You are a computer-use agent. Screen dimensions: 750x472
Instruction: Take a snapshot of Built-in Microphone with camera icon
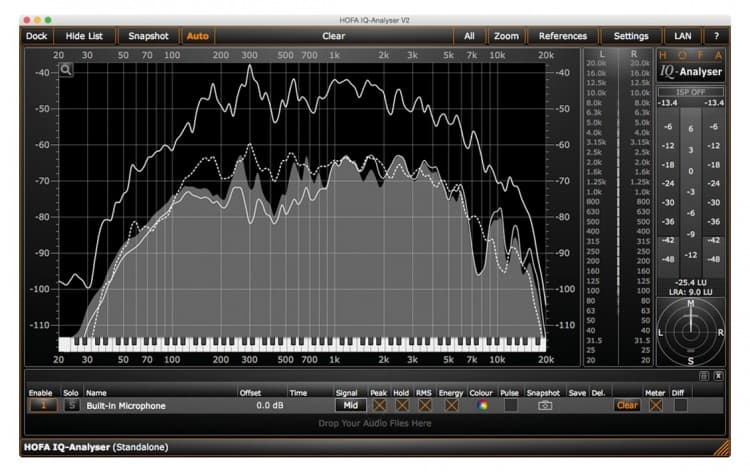pos(545,406)
